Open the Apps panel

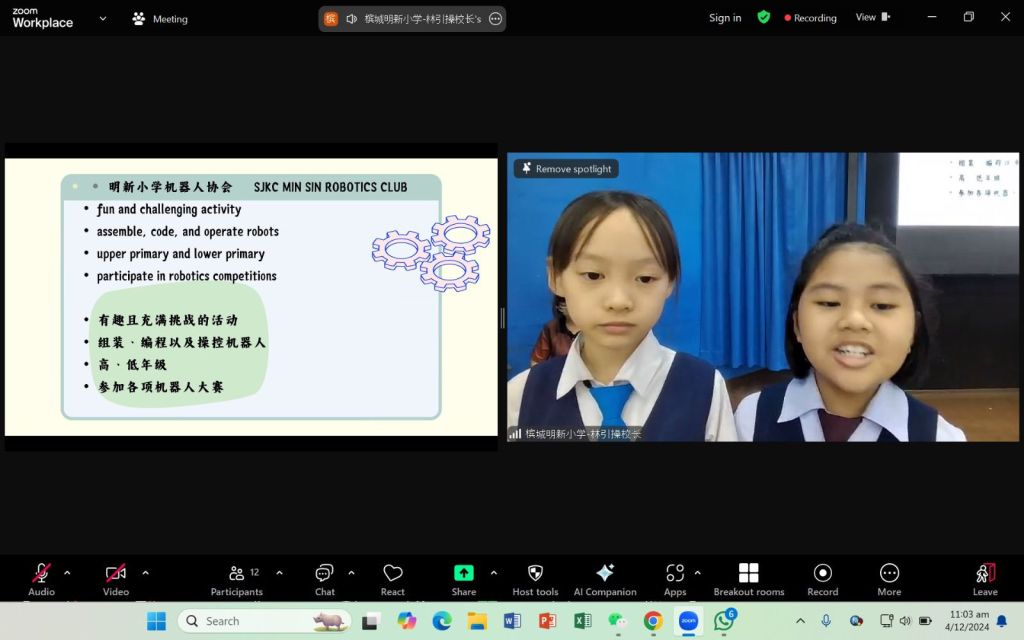675,573
